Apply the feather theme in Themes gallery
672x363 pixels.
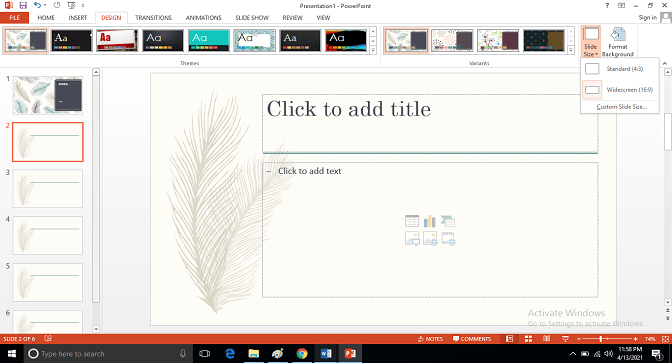26,41
